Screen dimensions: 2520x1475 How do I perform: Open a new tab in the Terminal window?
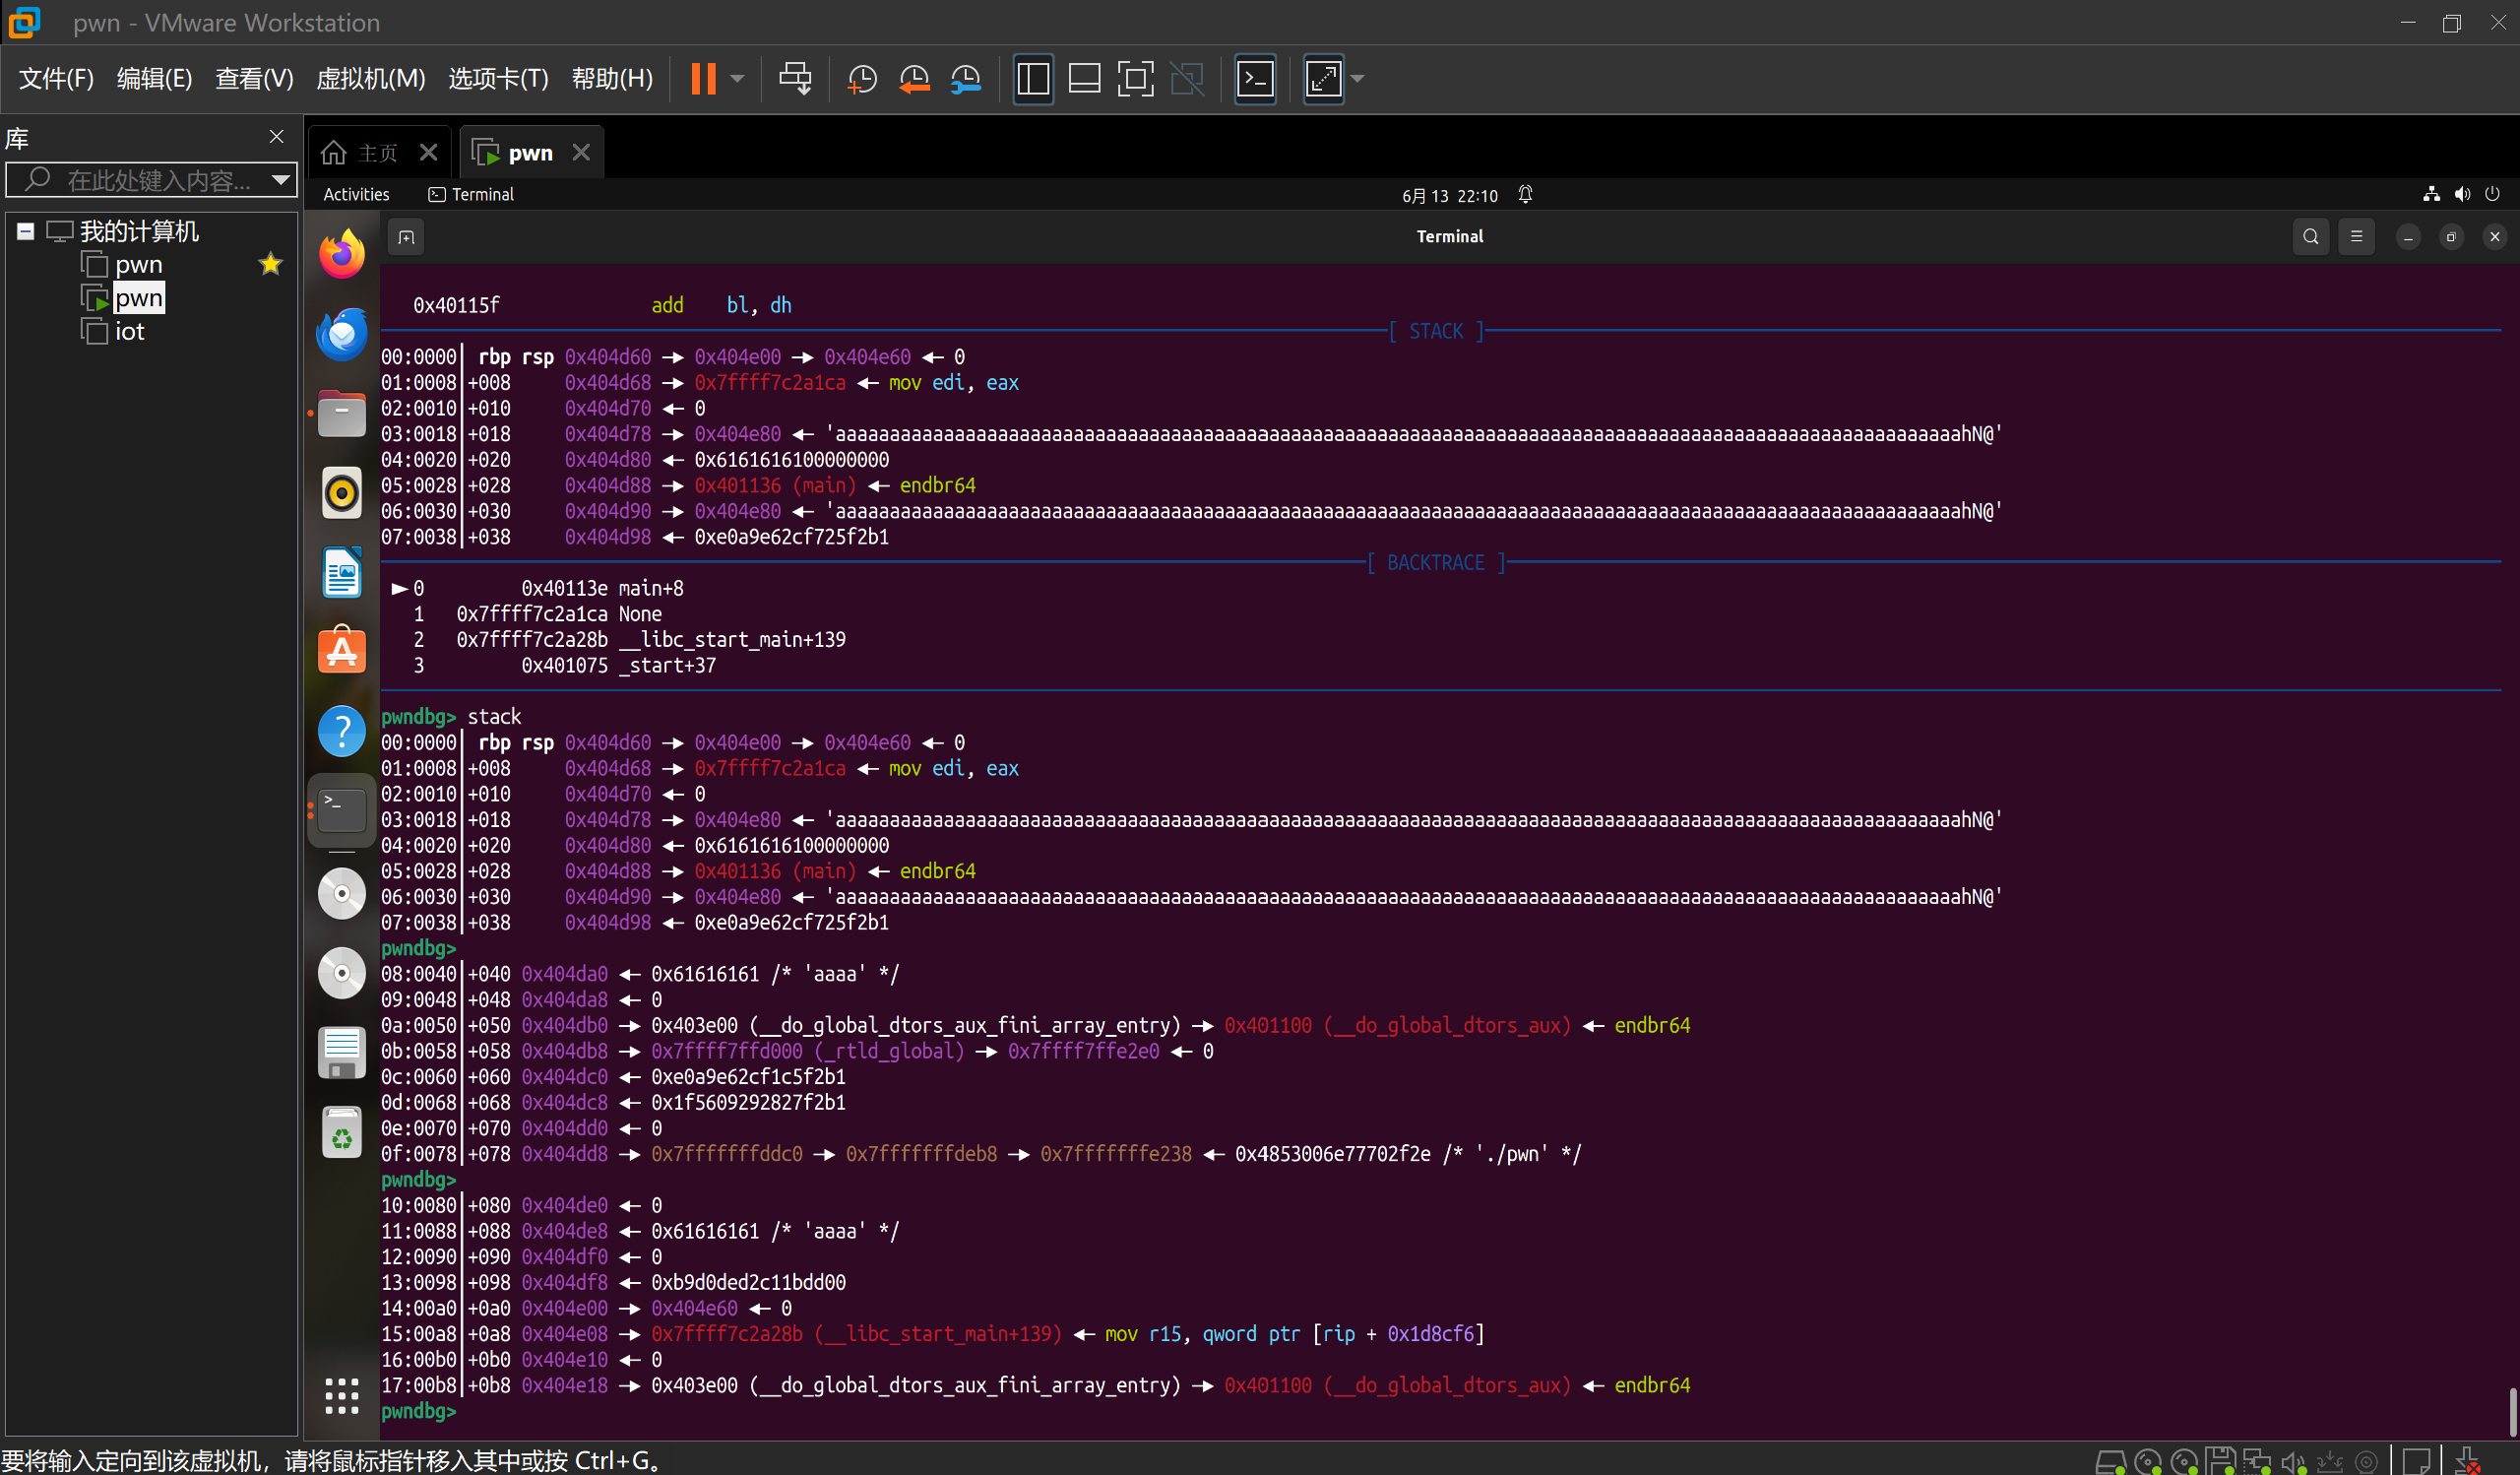tap(406, 237)
